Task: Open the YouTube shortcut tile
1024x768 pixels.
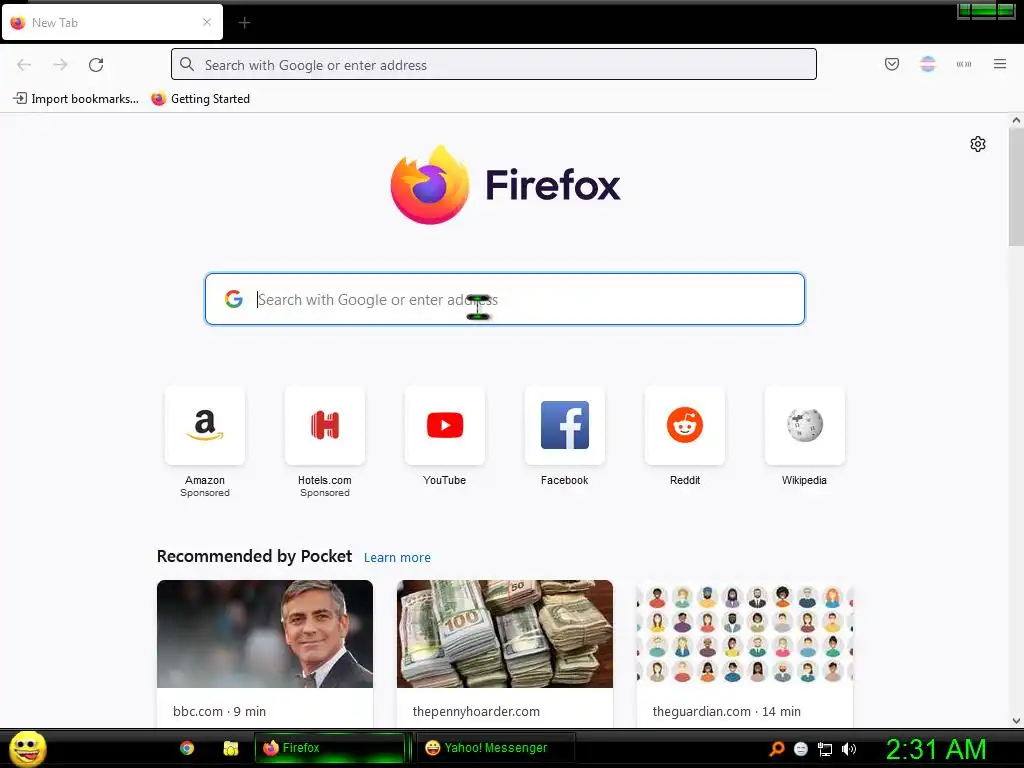Action: [x=445, y=426]
